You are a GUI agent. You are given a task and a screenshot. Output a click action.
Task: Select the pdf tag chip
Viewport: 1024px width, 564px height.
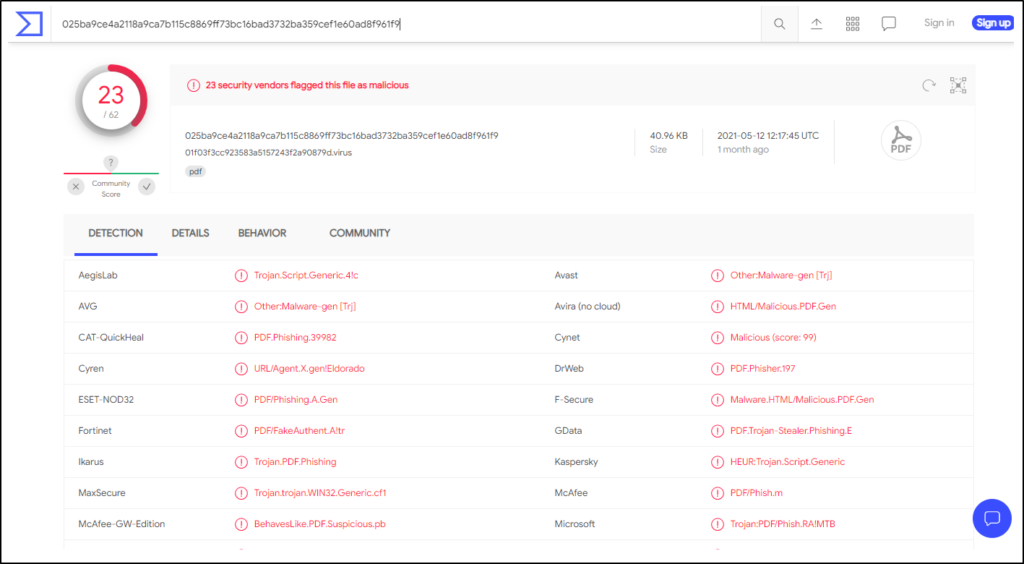[x=195, y=172]
